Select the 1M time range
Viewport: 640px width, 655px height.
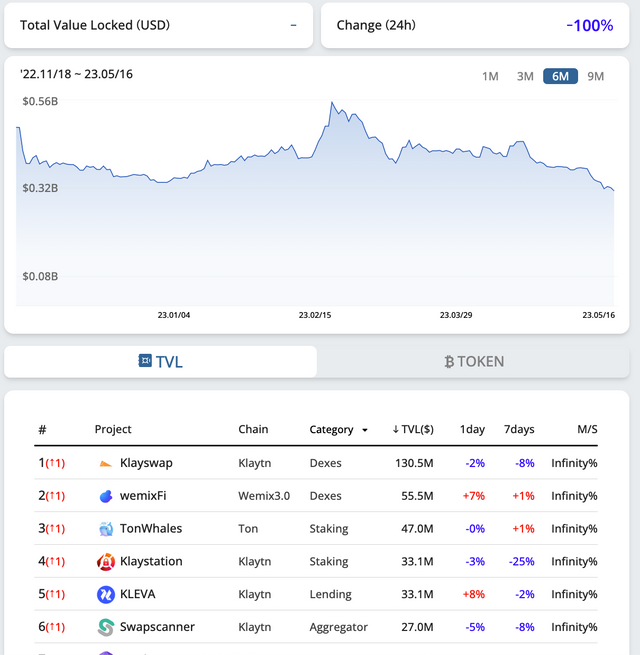[x=490, y=76]
